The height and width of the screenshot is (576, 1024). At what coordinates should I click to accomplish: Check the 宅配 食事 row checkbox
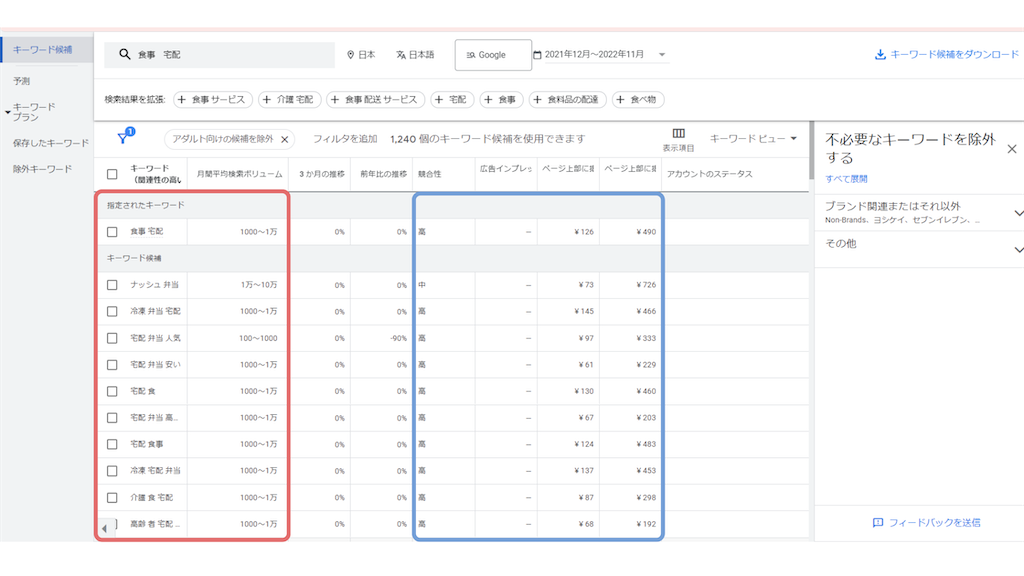112,444
